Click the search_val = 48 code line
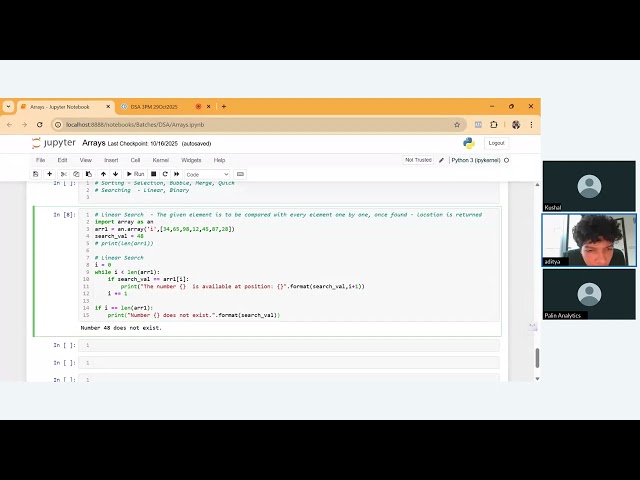The image size is (640, 480). (x=119, y=236)
